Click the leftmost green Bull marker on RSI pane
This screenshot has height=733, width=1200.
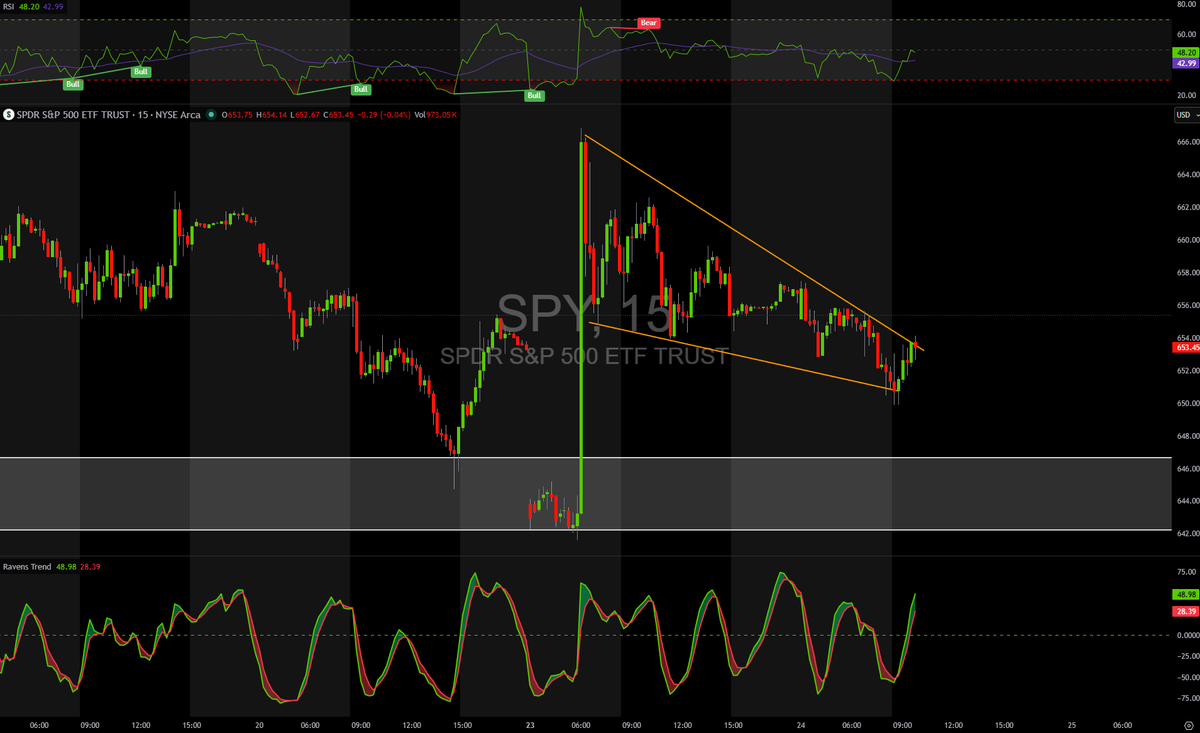point(73,85)
